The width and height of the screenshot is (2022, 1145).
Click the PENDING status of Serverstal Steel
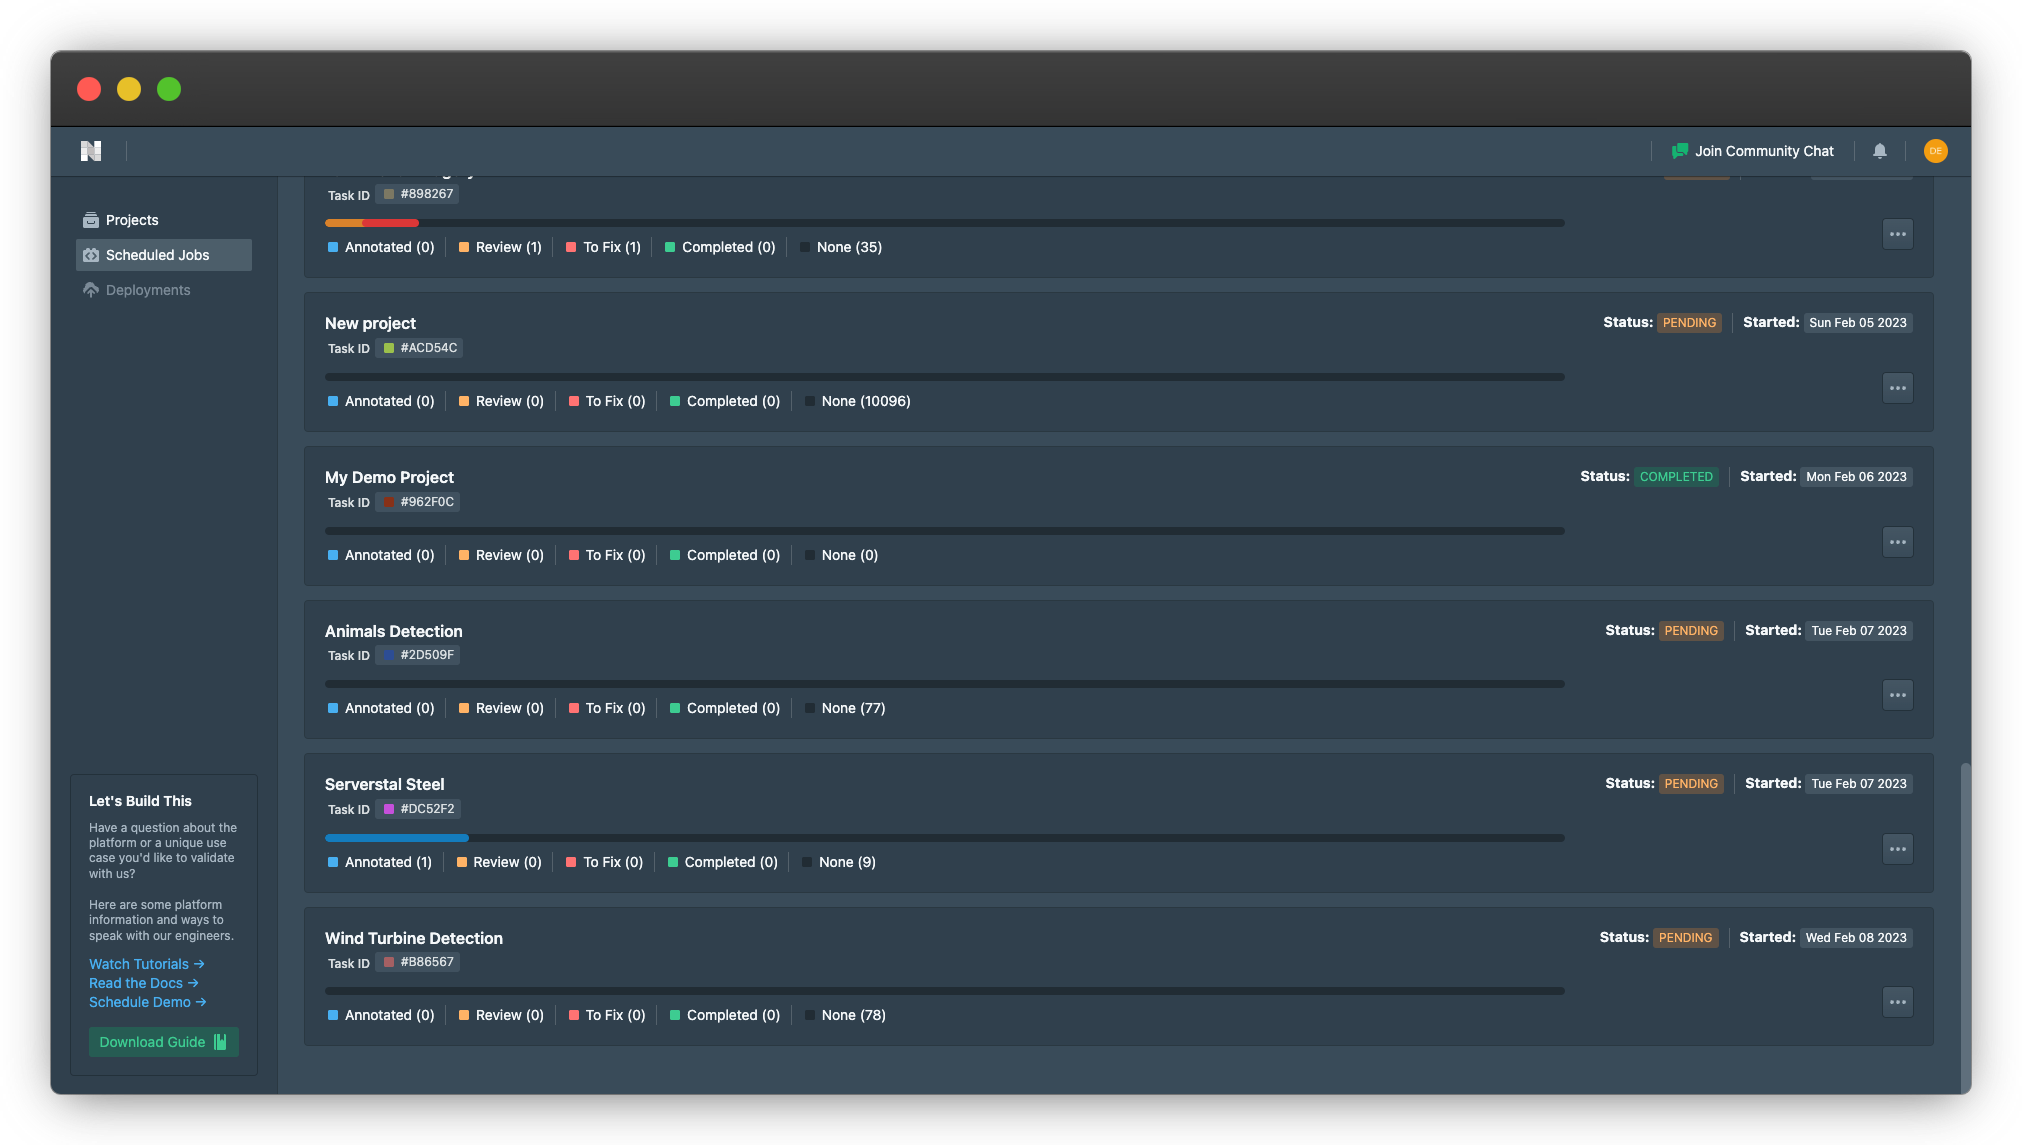1691,784
